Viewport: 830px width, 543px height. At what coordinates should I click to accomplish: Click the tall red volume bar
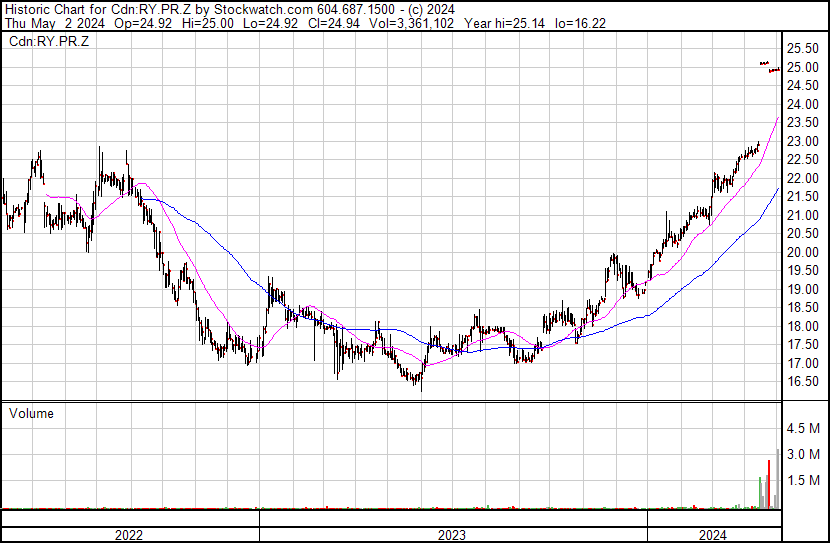point(769,484)
